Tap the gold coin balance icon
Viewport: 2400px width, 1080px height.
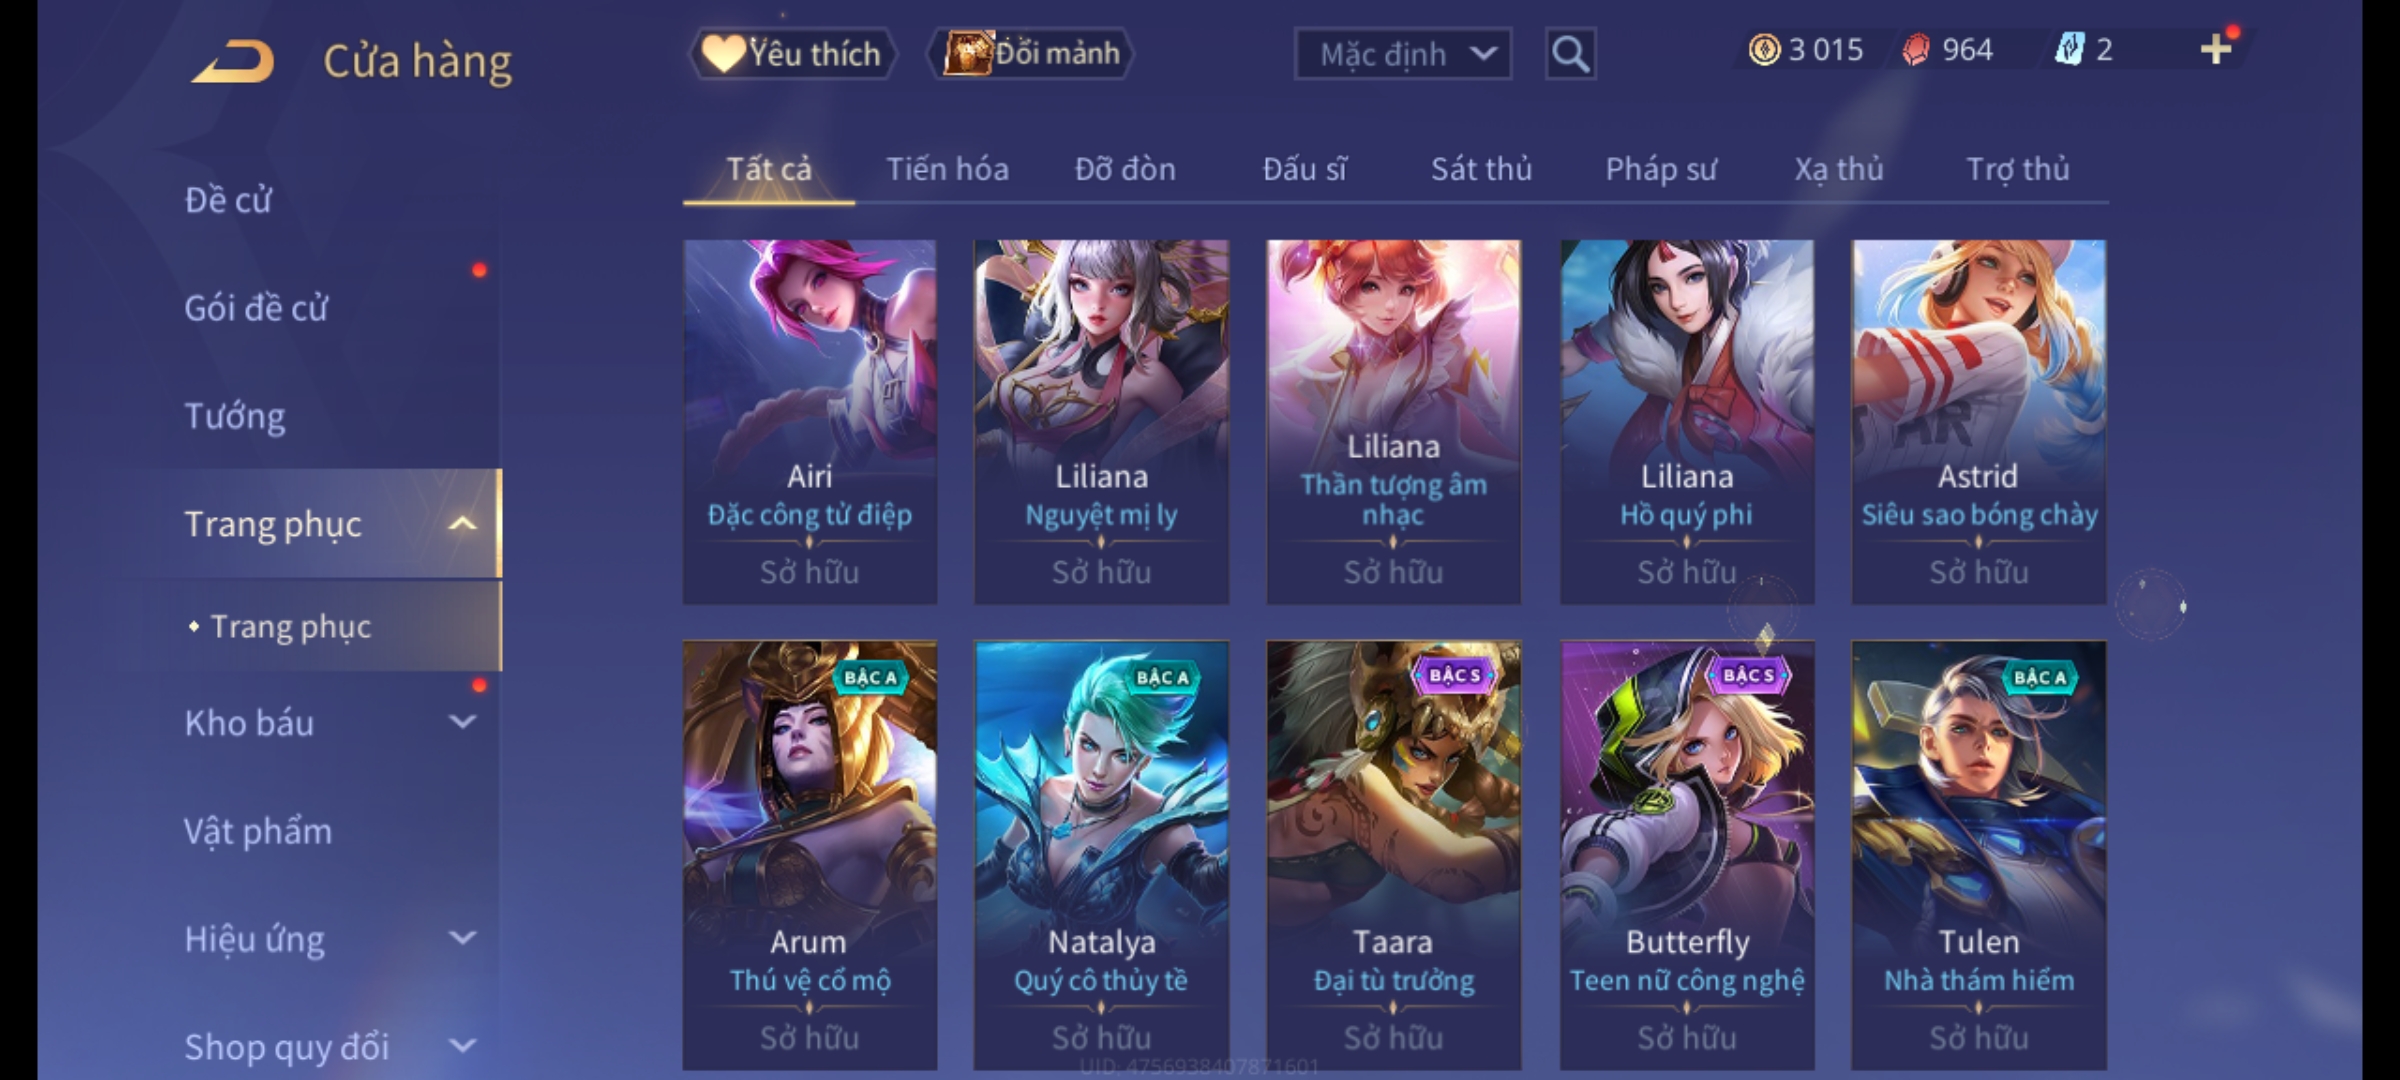(1764, 50)
